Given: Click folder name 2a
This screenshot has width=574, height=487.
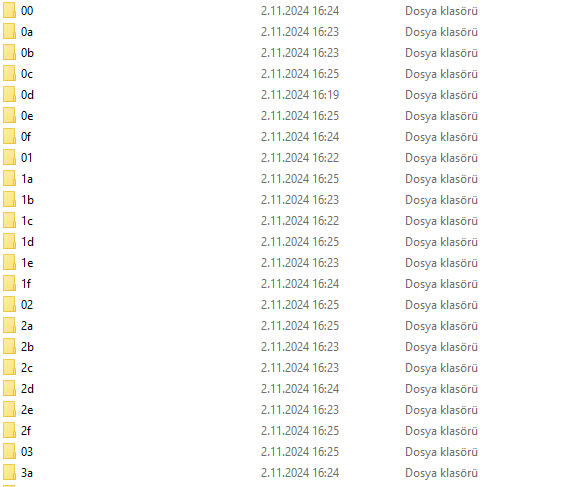Looking at the screenshot, I should [x=27, y=326].
